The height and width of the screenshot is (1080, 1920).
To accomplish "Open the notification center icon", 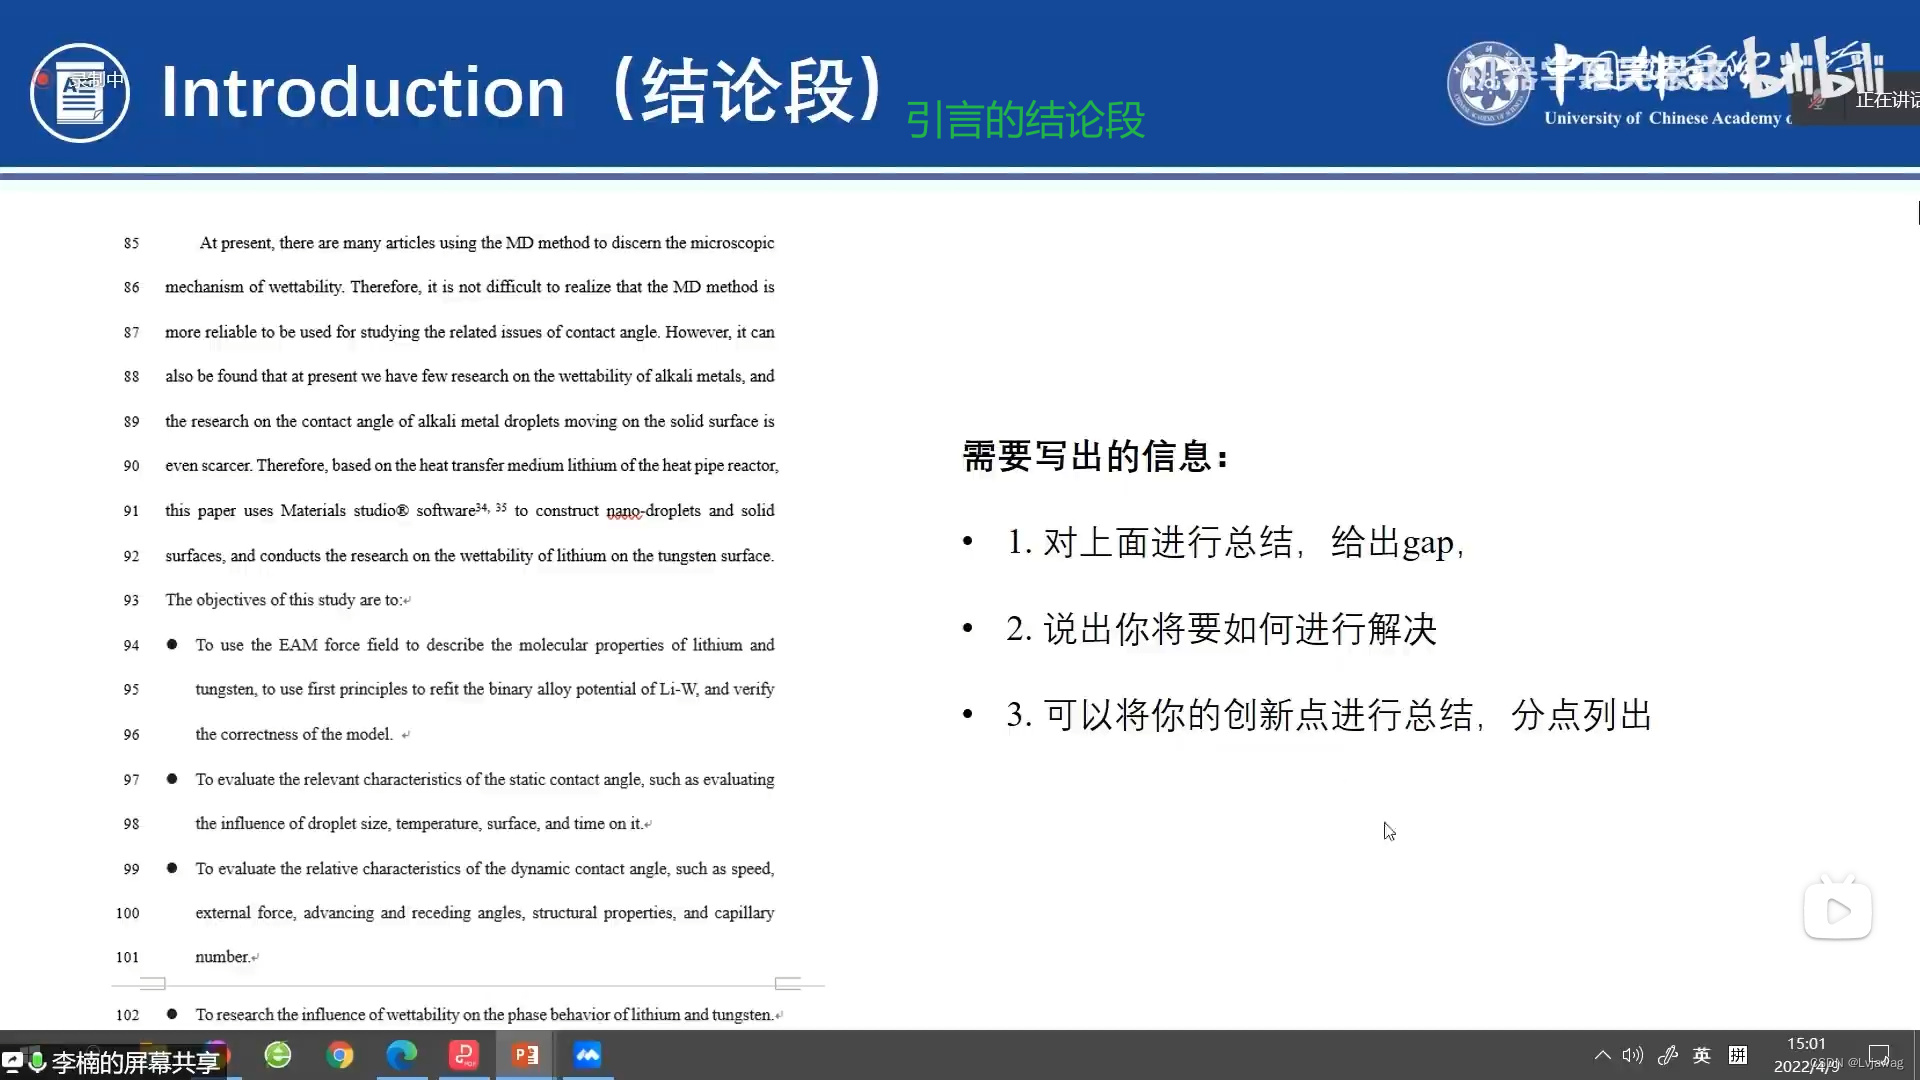I will 1879,1055.
